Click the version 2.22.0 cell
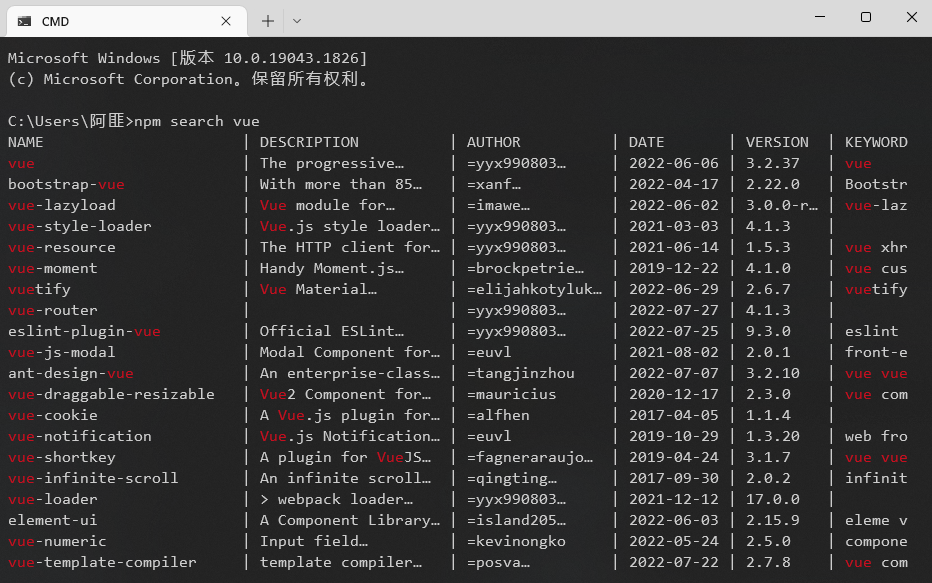 (773, 184)
